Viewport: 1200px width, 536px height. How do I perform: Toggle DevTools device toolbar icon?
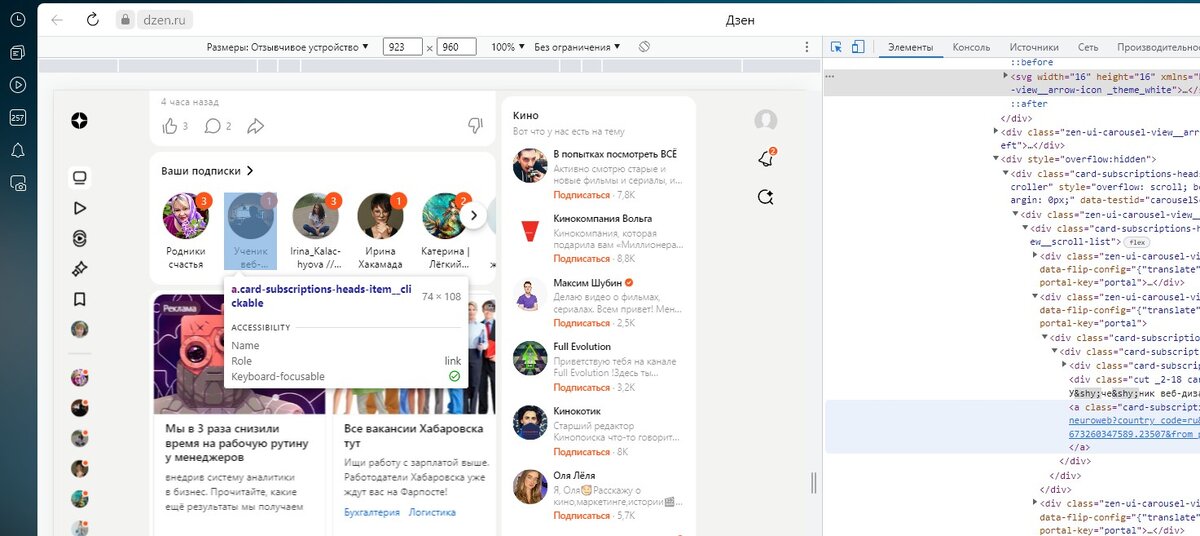point(858,47)
